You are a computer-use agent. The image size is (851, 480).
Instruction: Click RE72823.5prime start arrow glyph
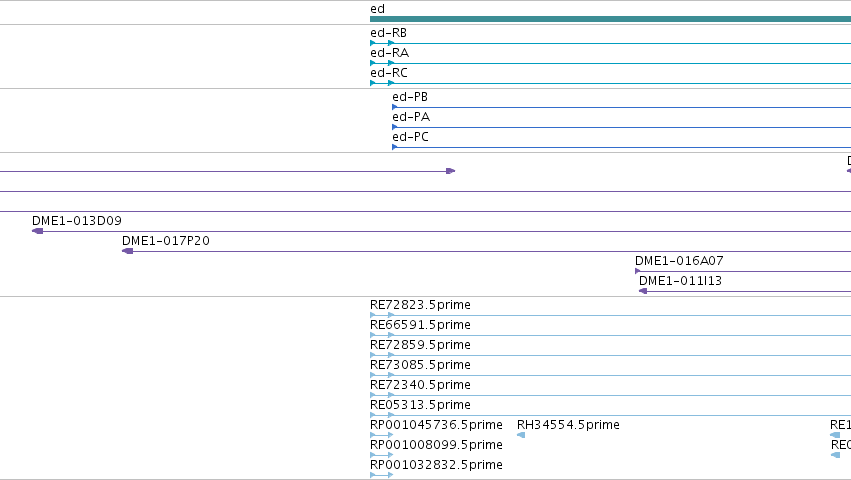[373, 315]
